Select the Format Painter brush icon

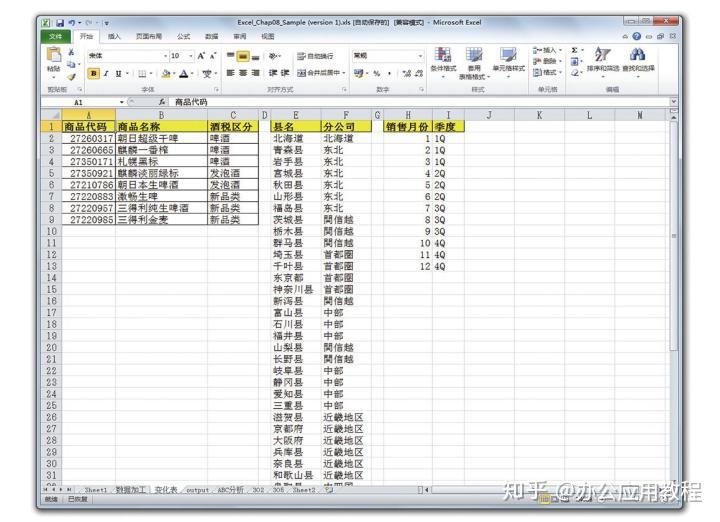(x=71, y=77)
